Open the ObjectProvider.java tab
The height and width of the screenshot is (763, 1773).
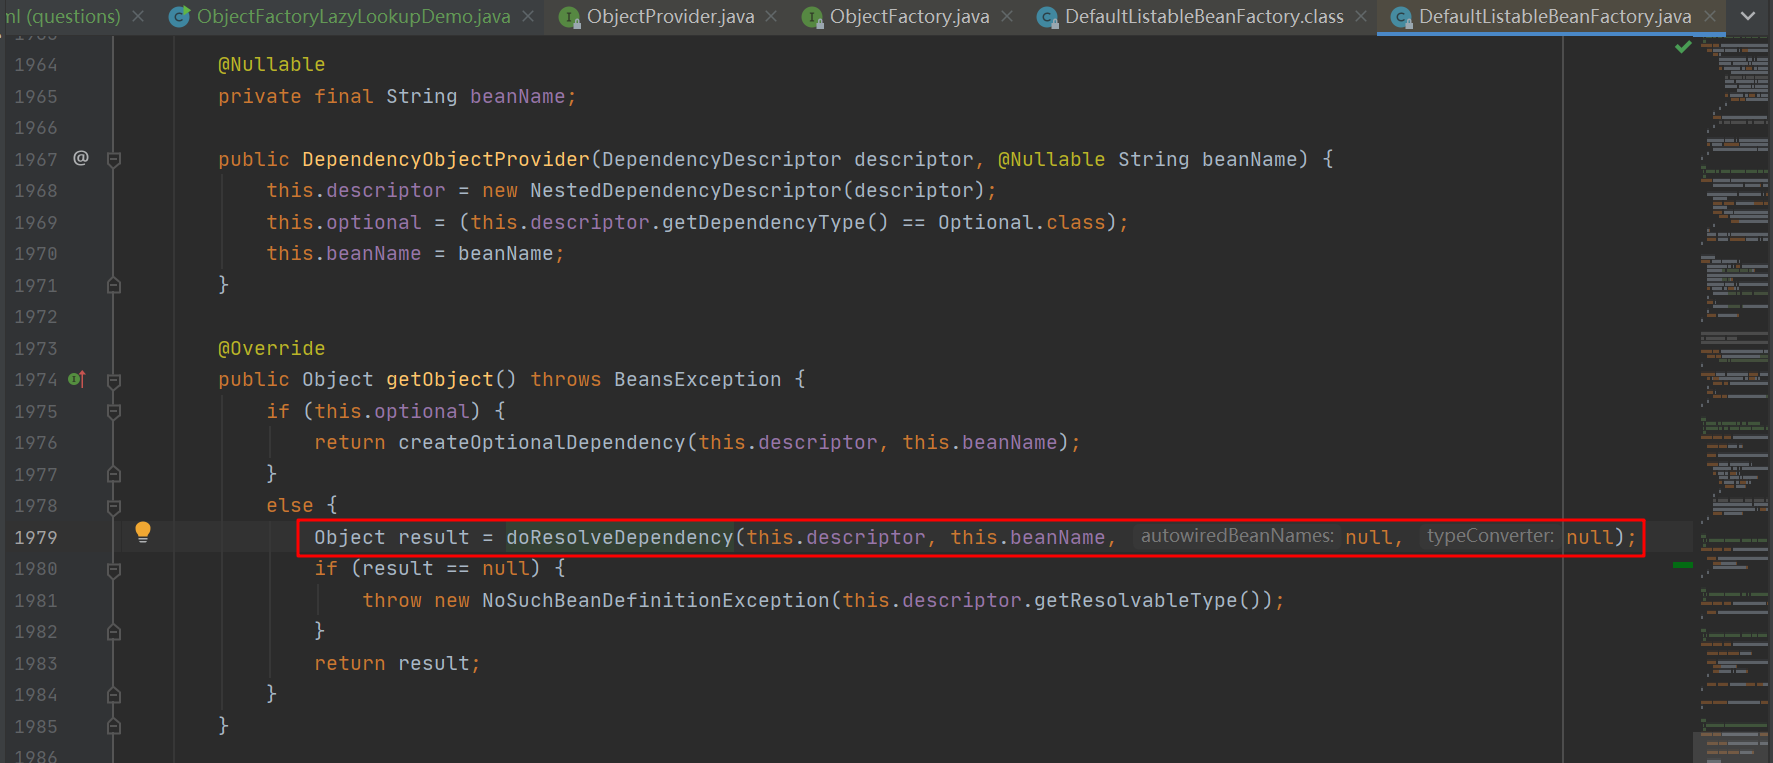670,16
